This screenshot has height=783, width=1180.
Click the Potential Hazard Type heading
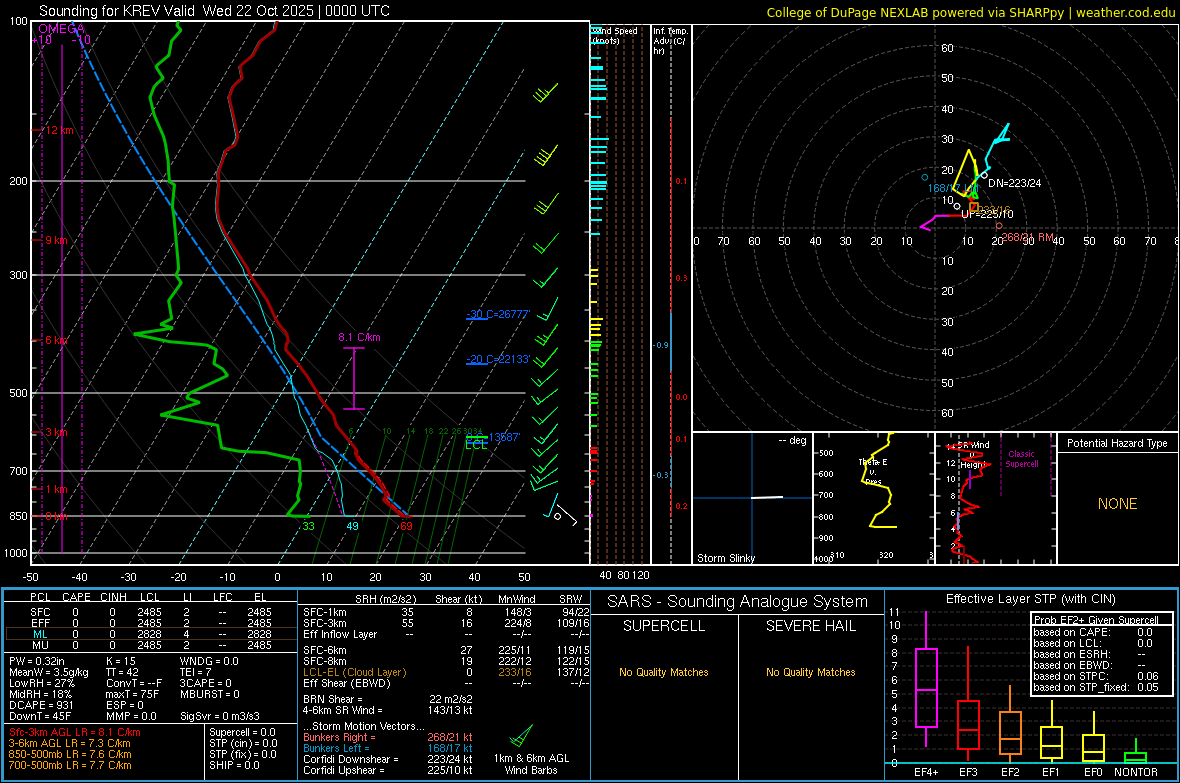(x=1117, y=443)
